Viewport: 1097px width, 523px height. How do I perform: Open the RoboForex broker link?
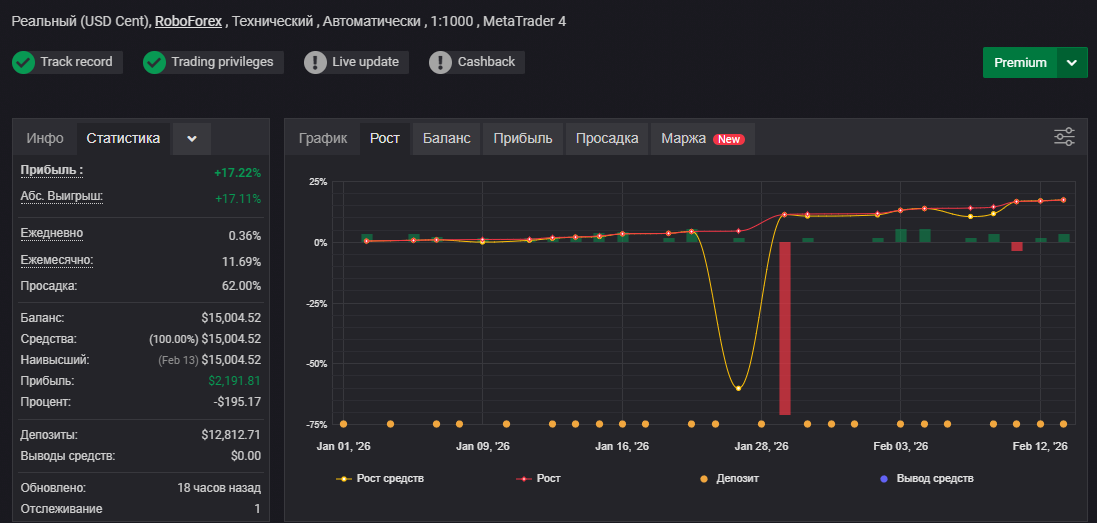188,22
